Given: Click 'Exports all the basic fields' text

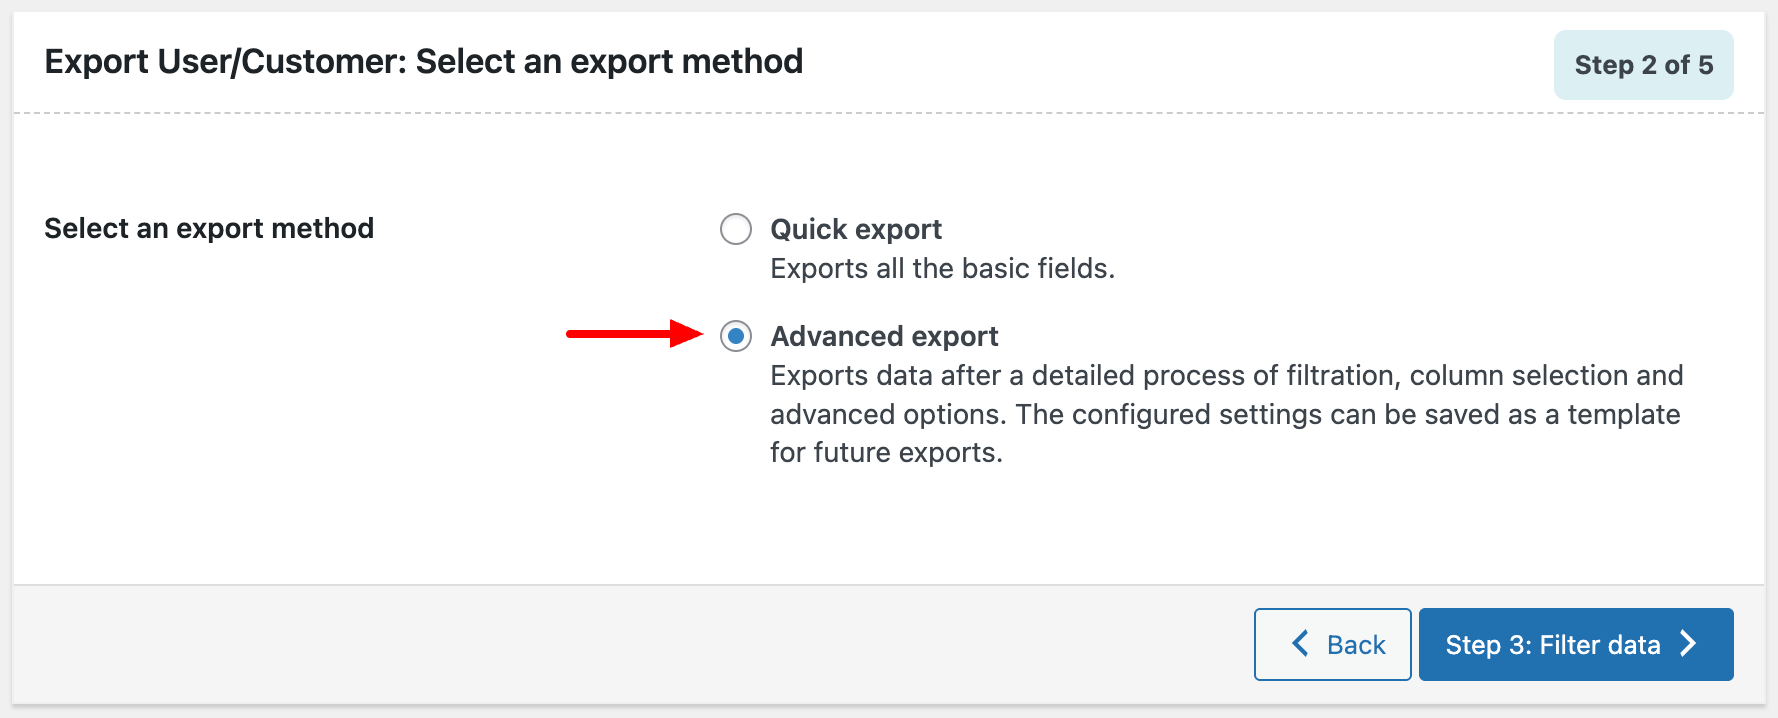Looking at the screenshot, I should pyautogui.click(x=943, y=268).
